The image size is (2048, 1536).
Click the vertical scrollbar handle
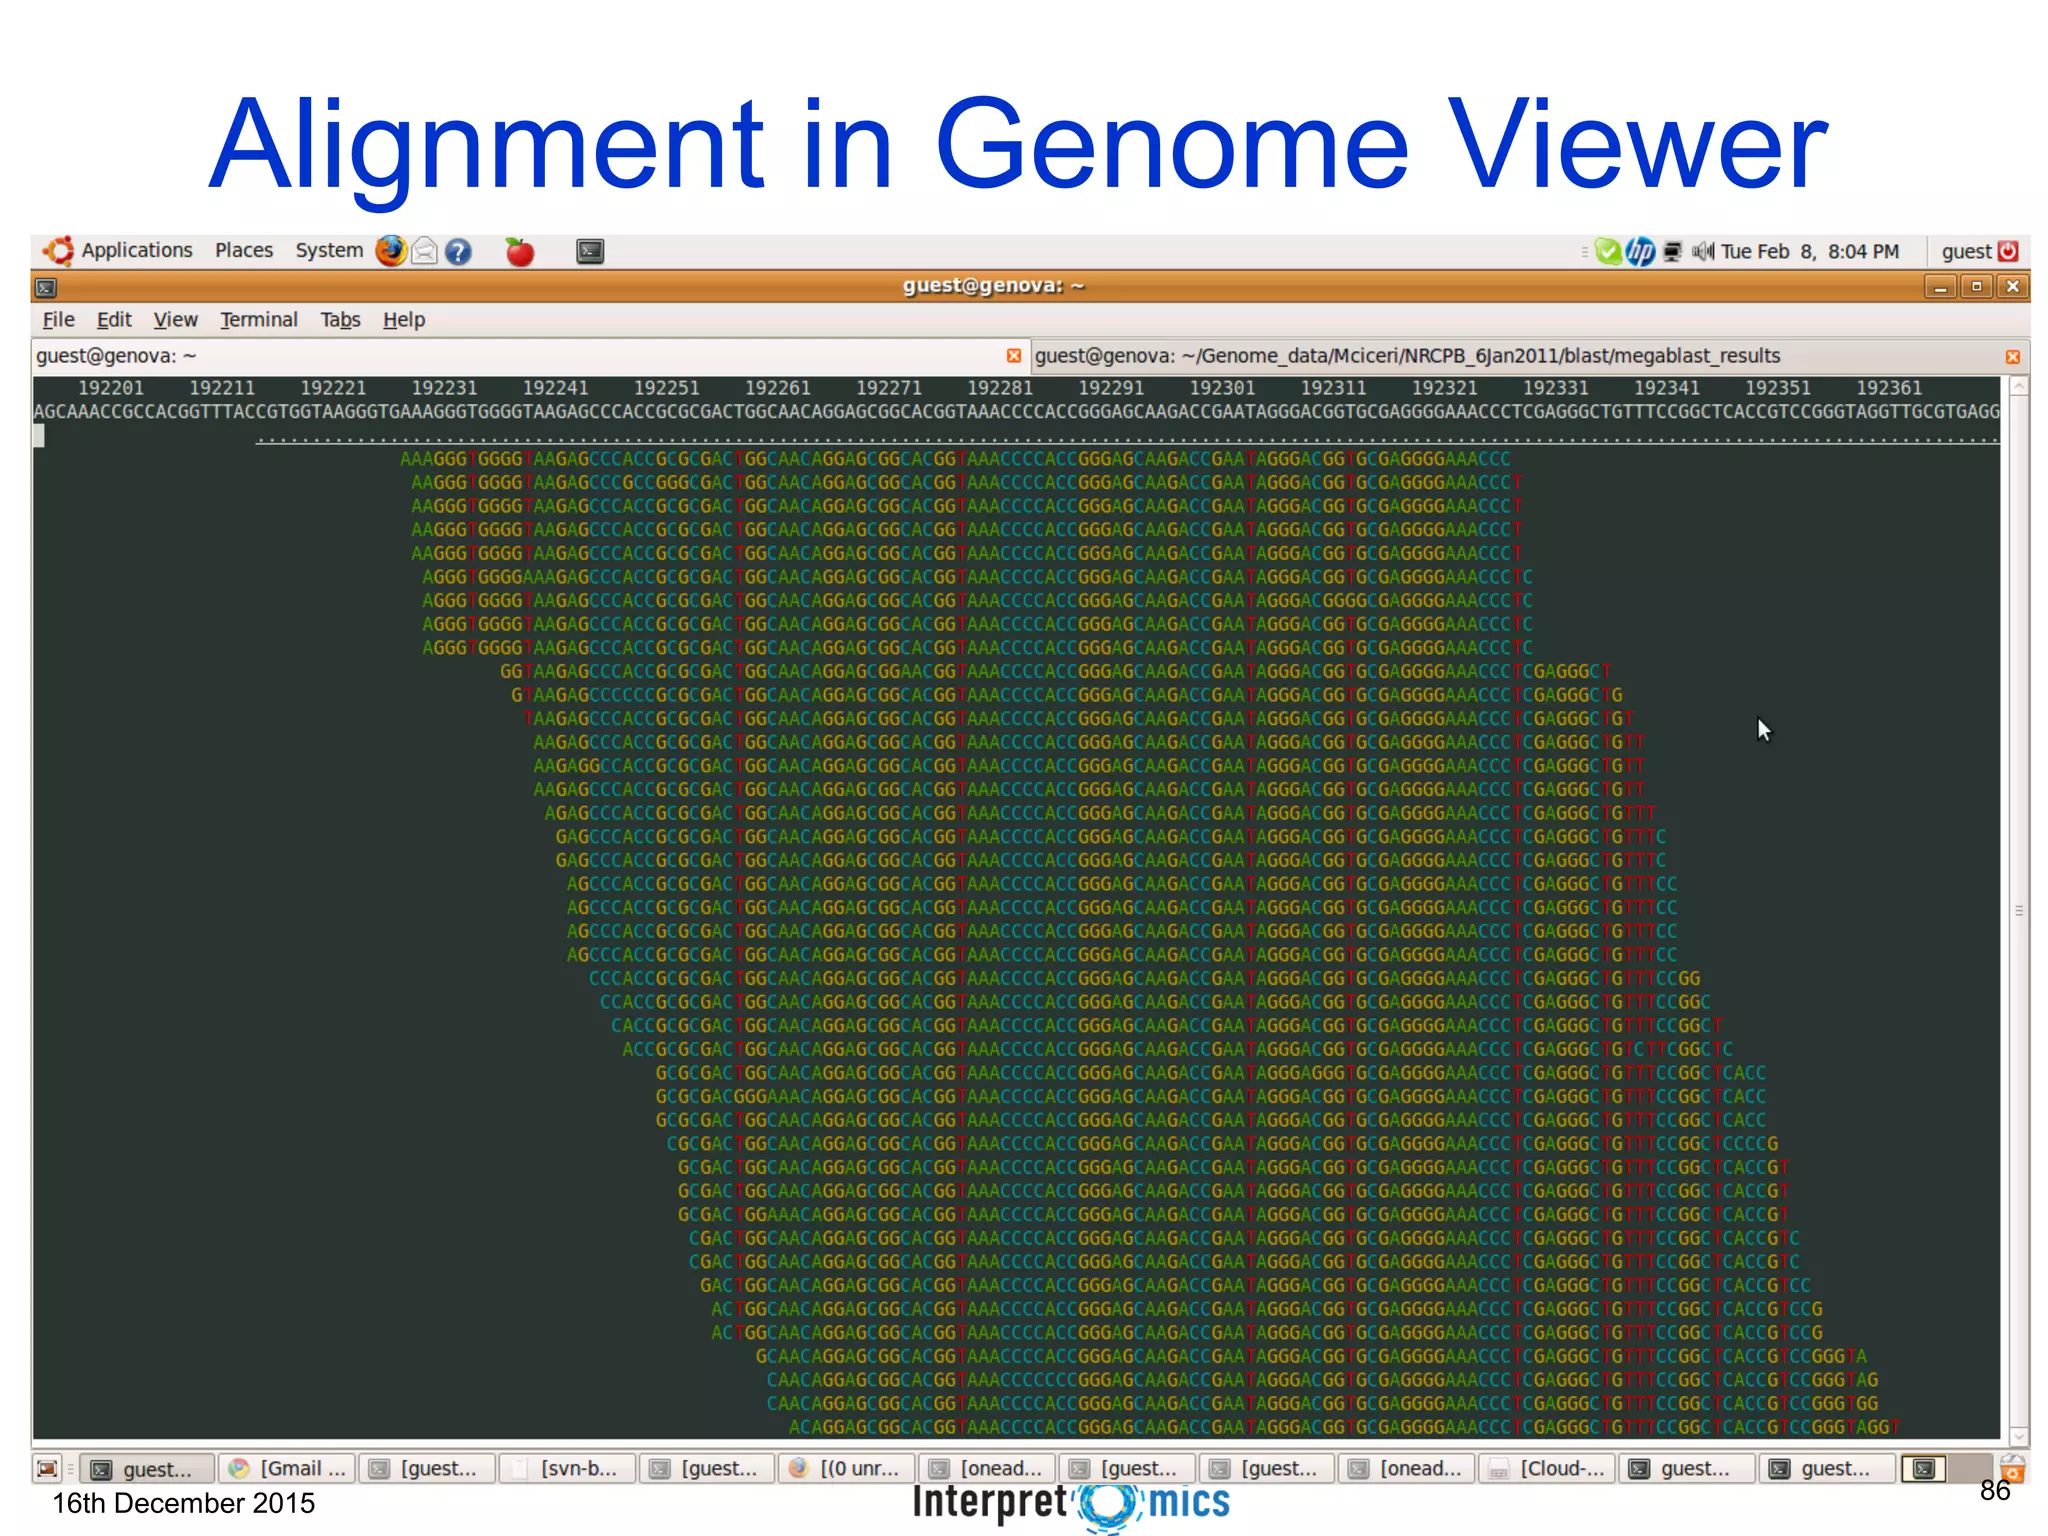tap(2018, 911)
